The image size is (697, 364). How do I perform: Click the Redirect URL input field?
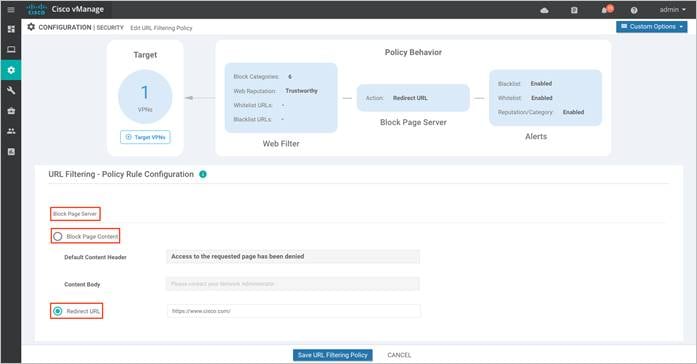[294, 311]
